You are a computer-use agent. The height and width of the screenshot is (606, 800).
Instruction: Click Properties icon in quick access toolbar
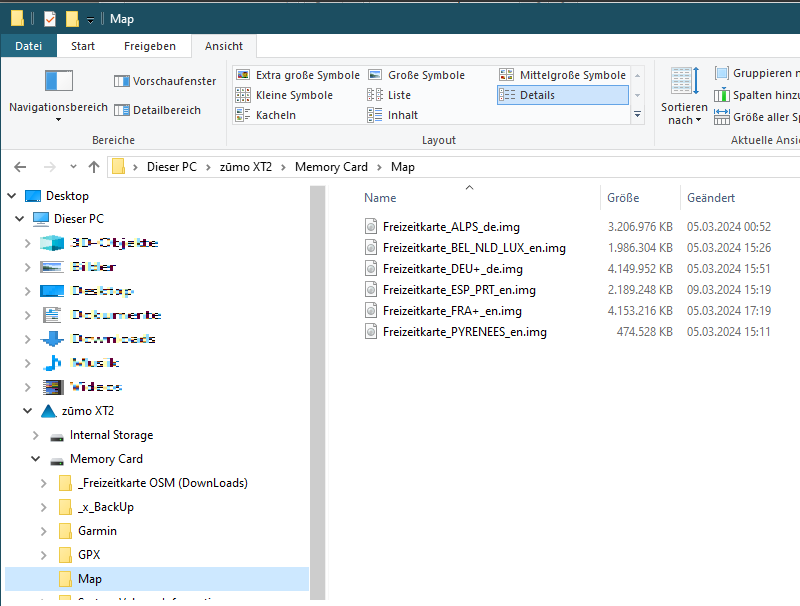pyautogui.click(x=49, y=19)
